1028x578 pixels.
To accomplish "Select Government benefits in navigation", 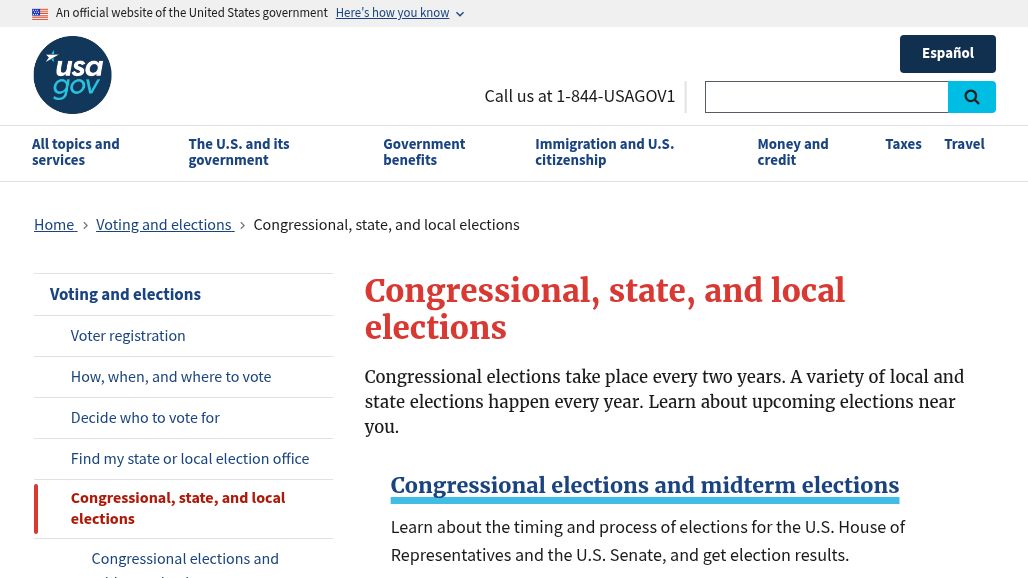I will (424, 152).
